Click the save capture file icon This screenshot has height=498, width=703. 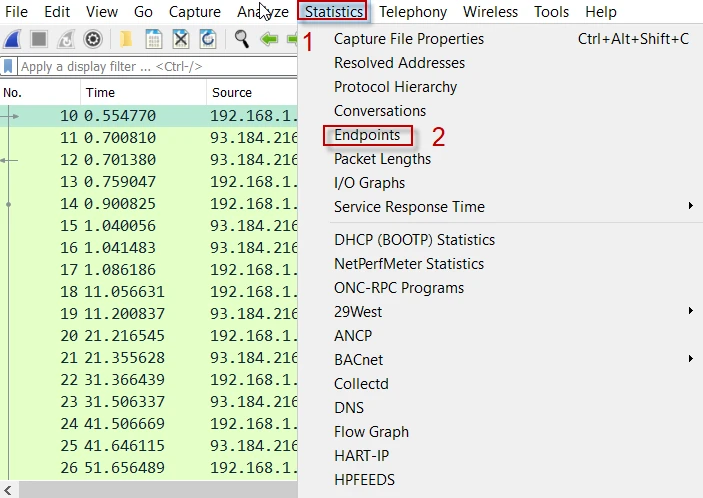click(x=154, y=40)
